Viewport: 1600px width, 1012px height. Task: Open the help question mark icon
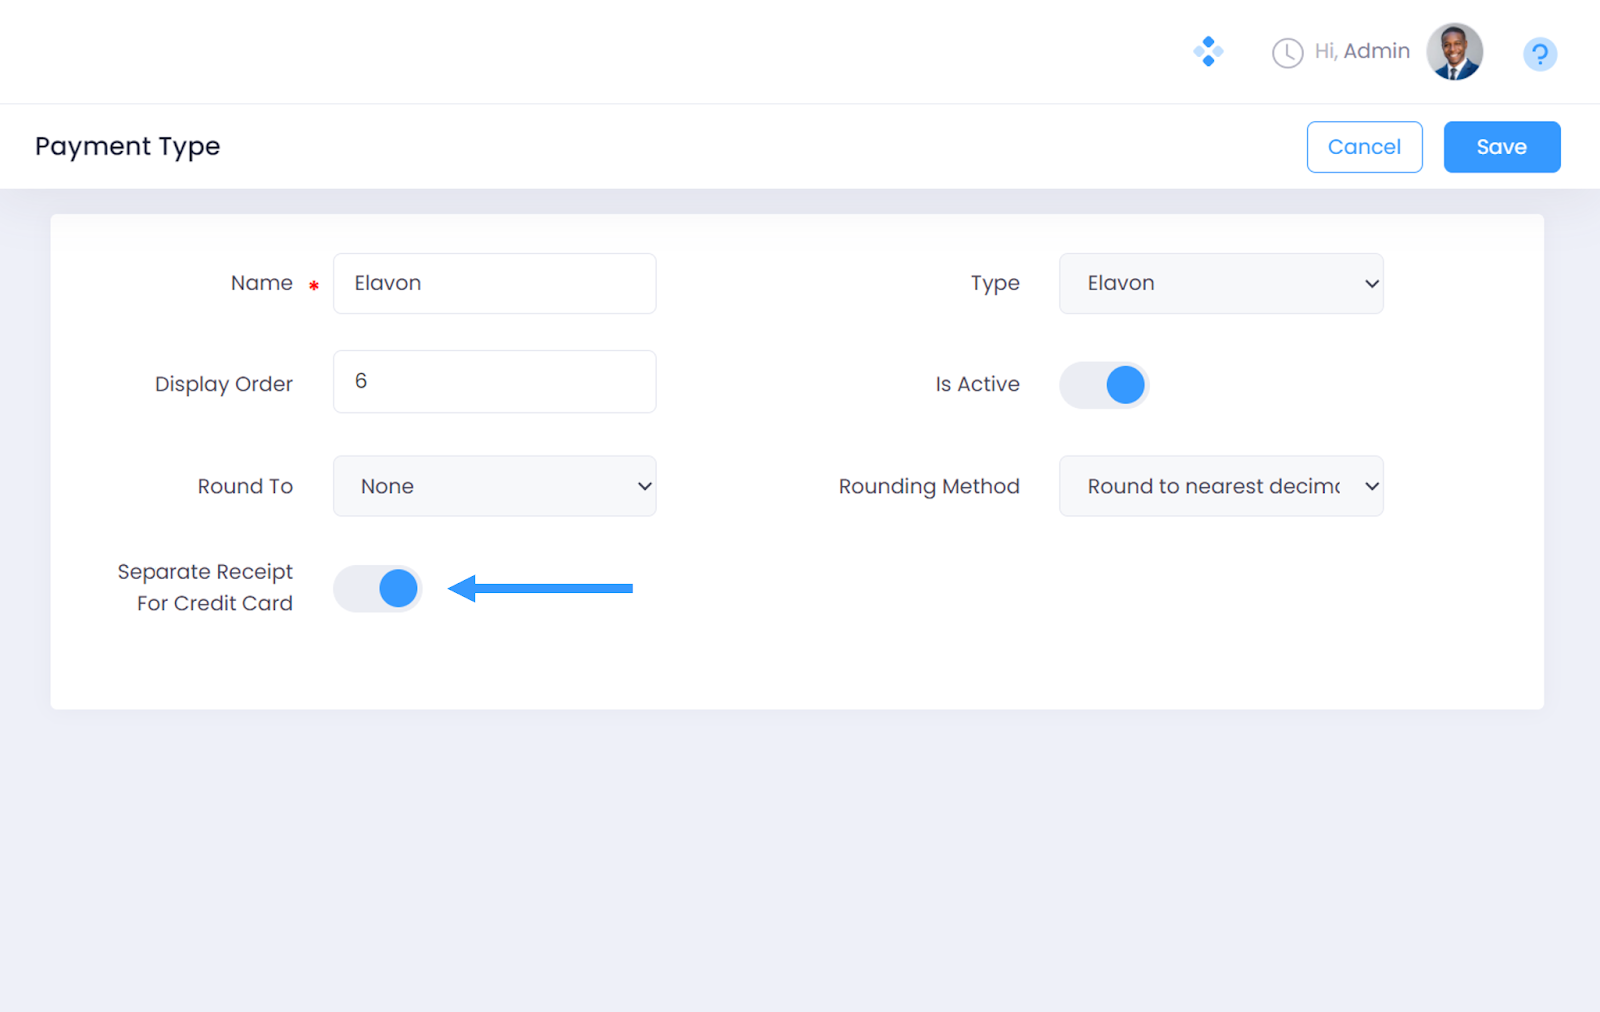pyautogui.click(x=1539, y=54)
